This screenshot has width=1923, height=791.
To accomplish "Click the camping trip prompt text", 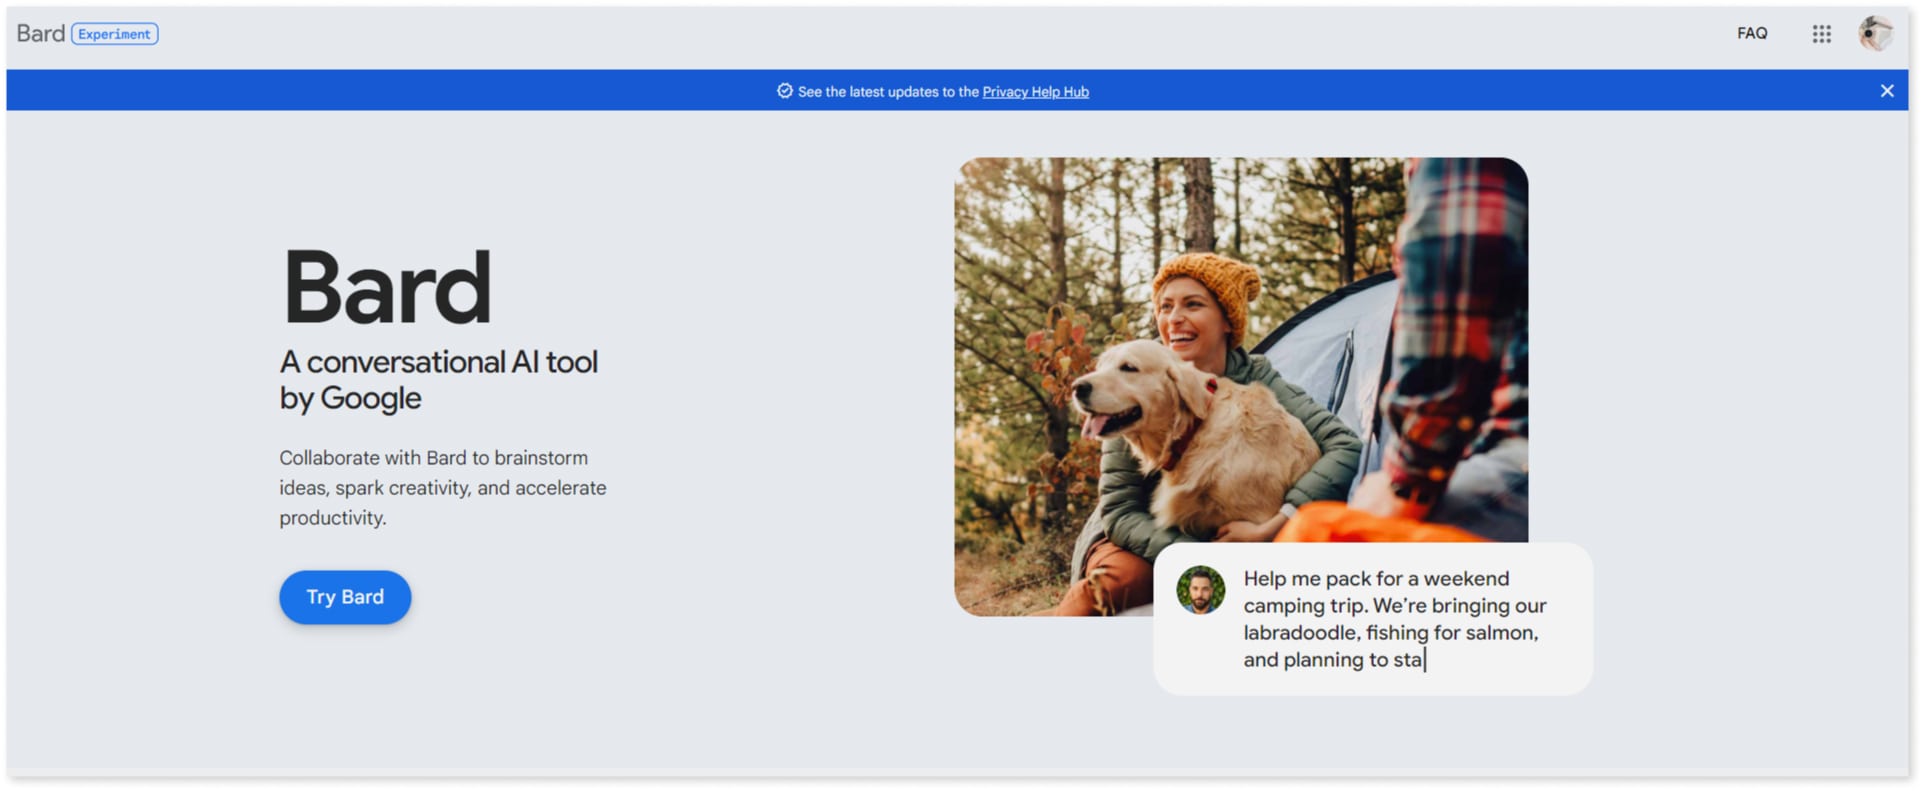I will [x=1394, y=619].
